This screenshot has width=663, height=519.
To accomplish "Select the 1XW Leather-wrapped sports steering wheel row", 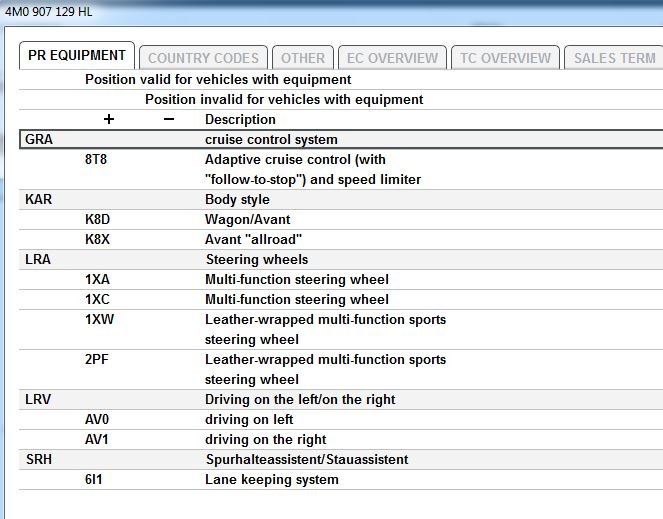I will pos(325,320).
